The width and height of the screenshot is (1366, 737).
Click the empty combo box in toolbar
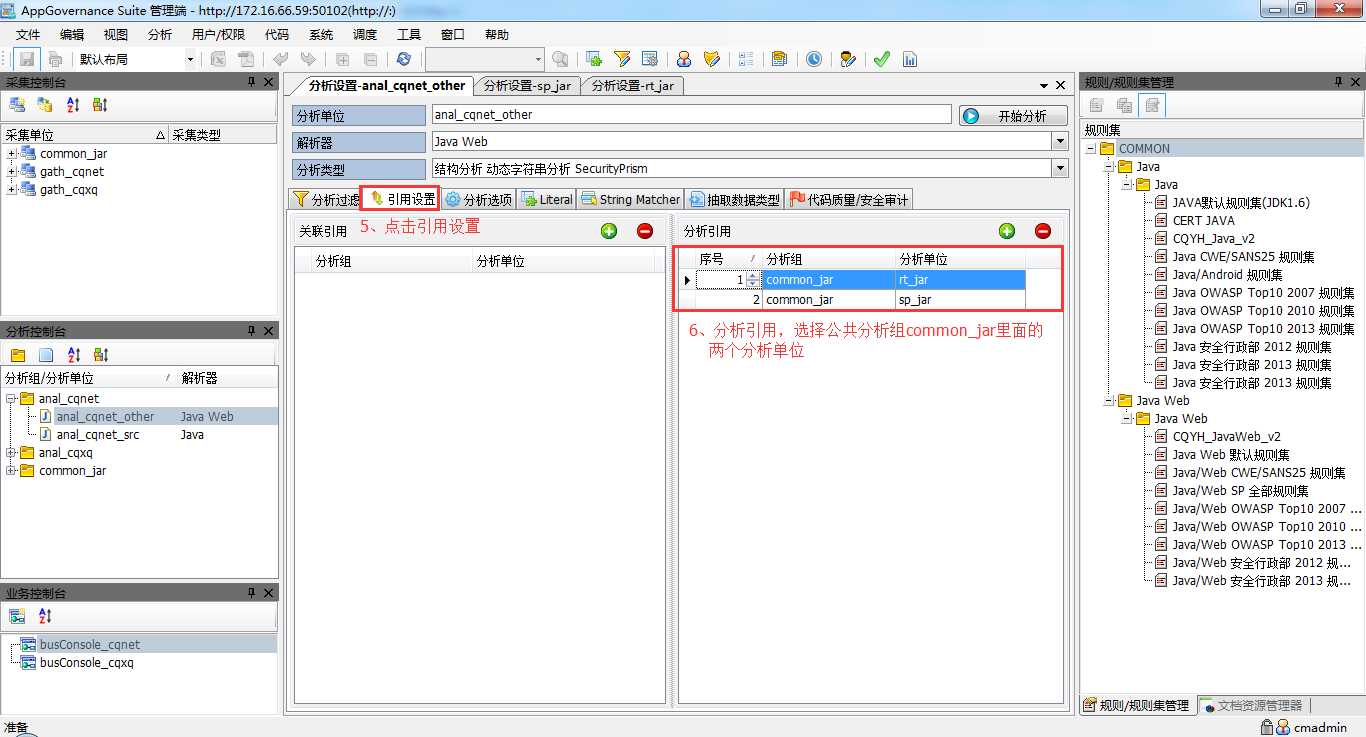coord(484,59)
